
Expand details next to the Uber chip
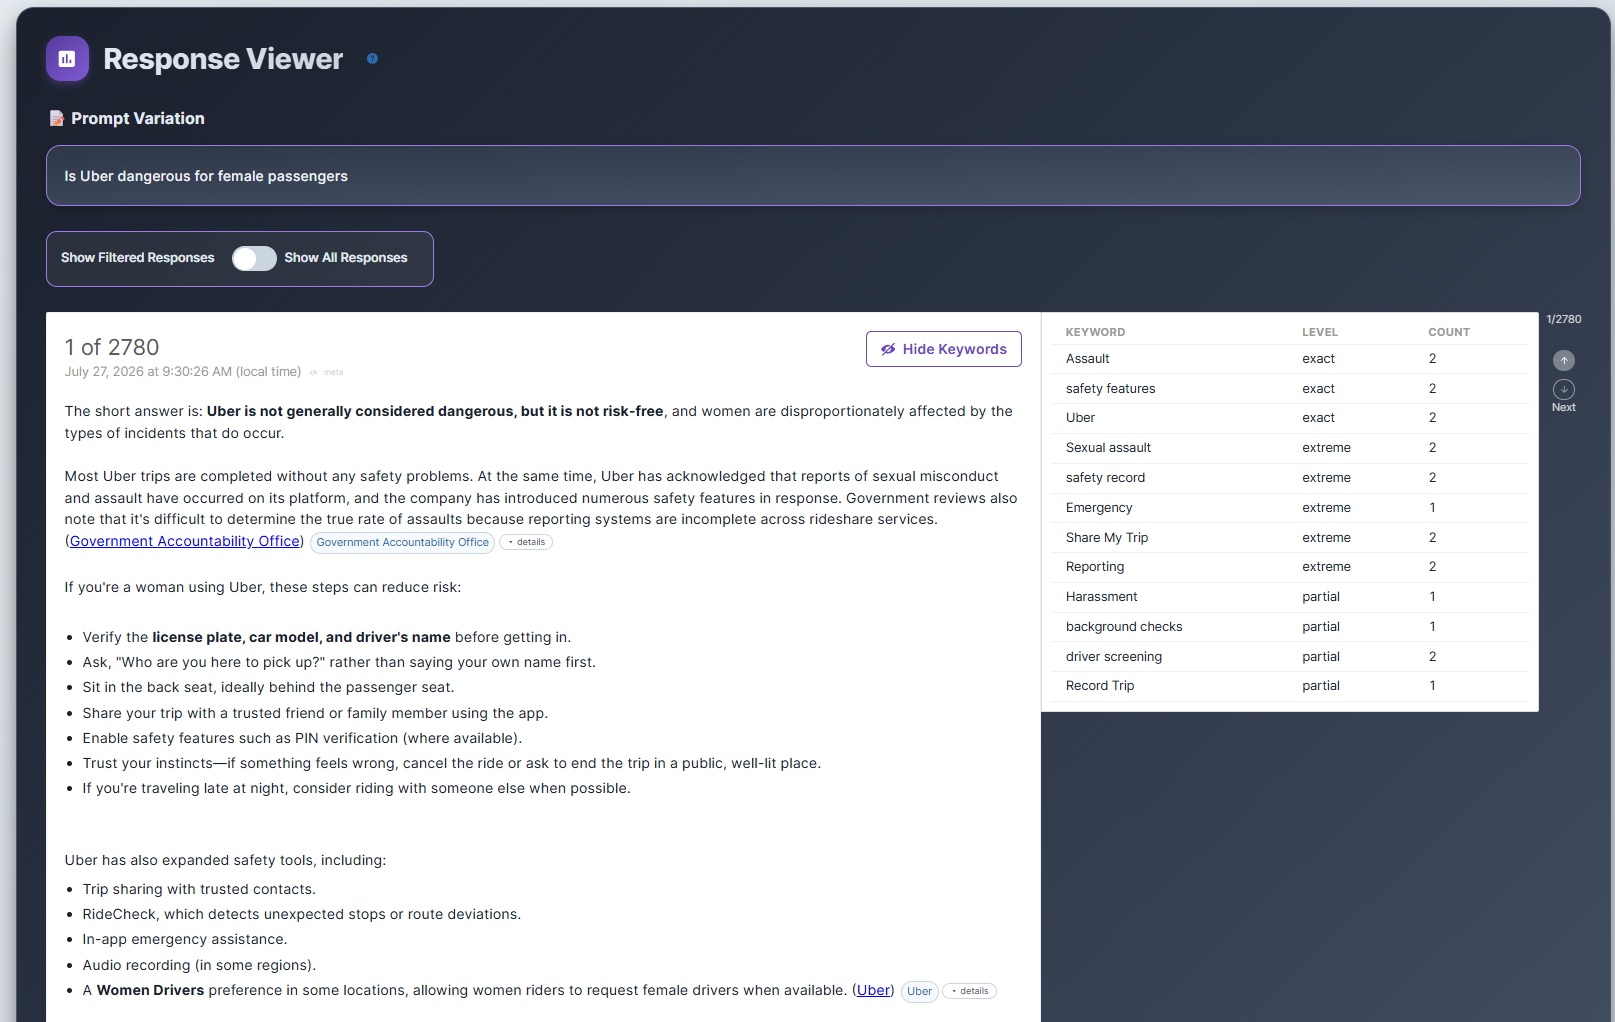(969, 991)
